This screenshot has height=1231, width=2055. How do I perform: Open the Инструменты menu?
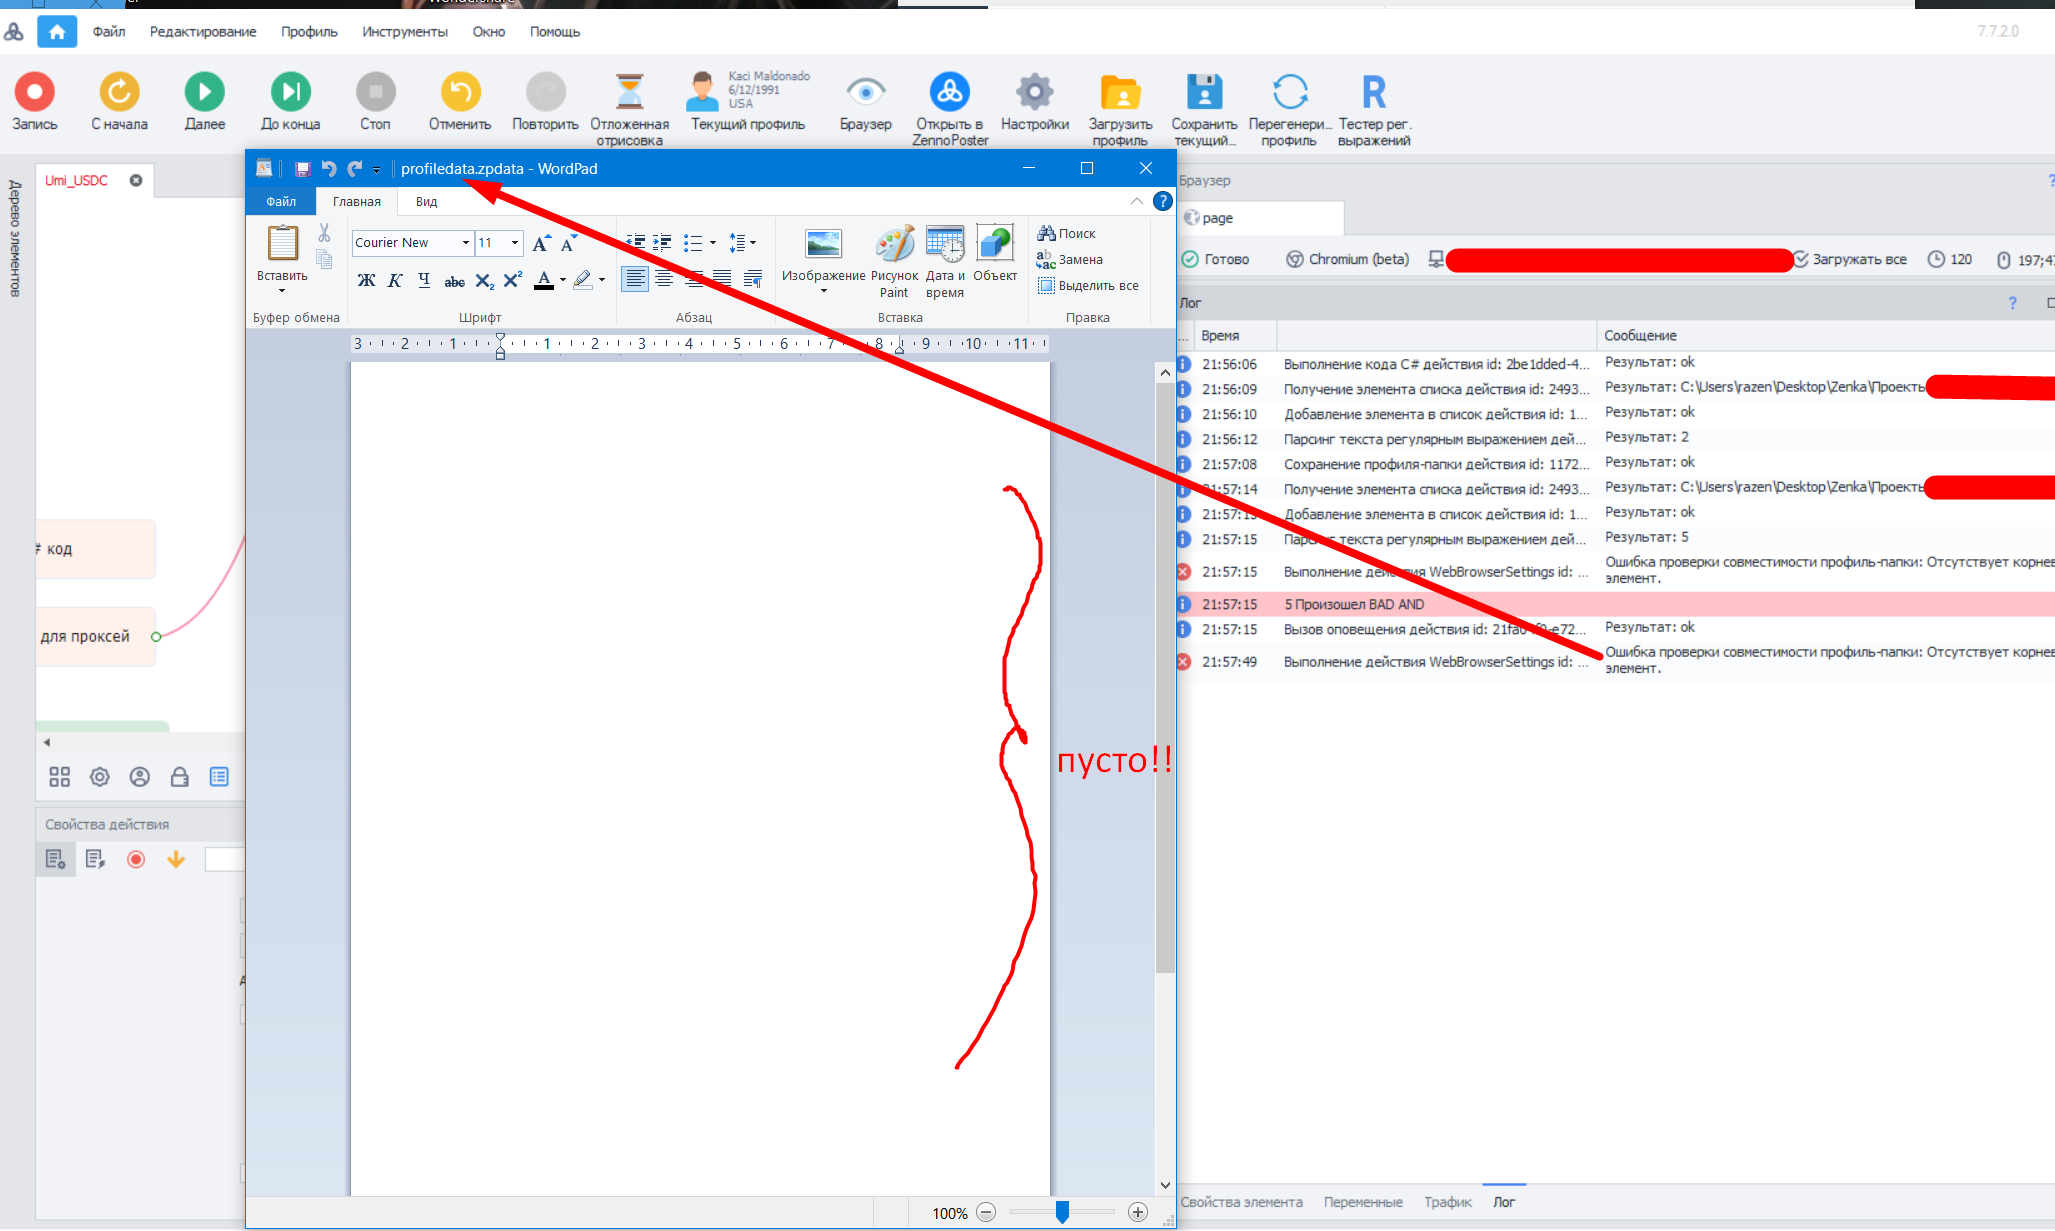(x=404, y=32)
